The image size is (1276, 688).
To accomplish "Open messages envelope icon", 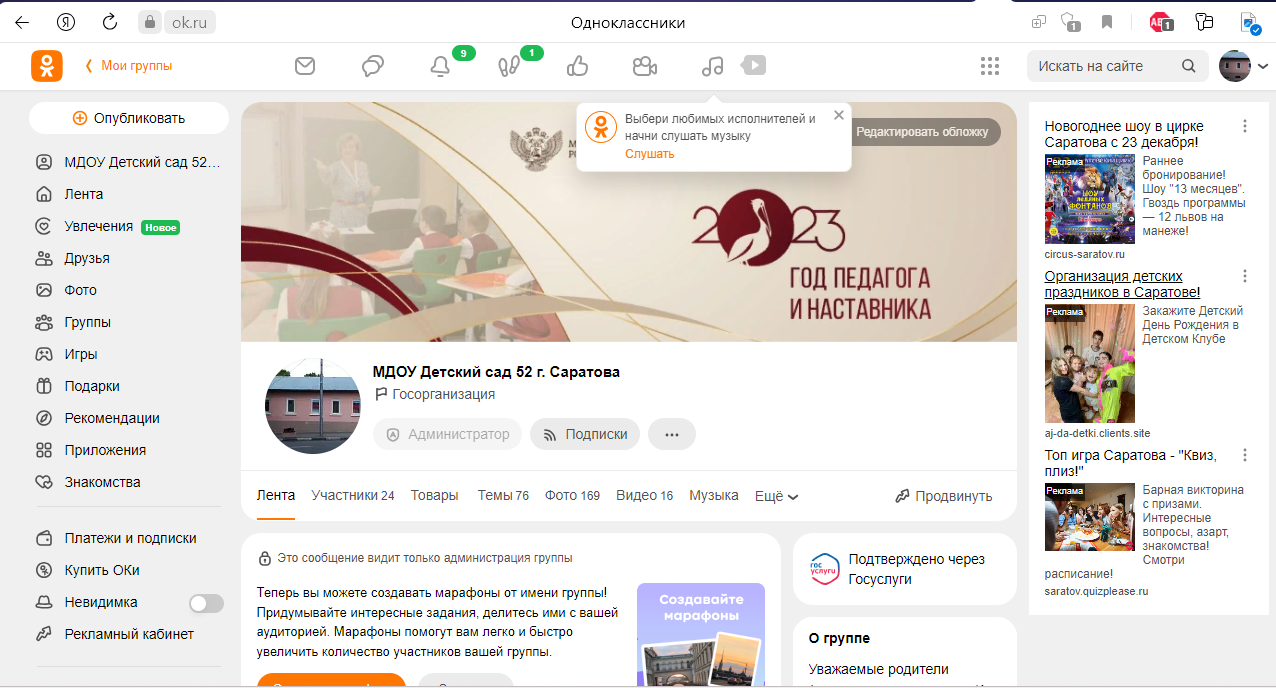I will coord(305,66).
